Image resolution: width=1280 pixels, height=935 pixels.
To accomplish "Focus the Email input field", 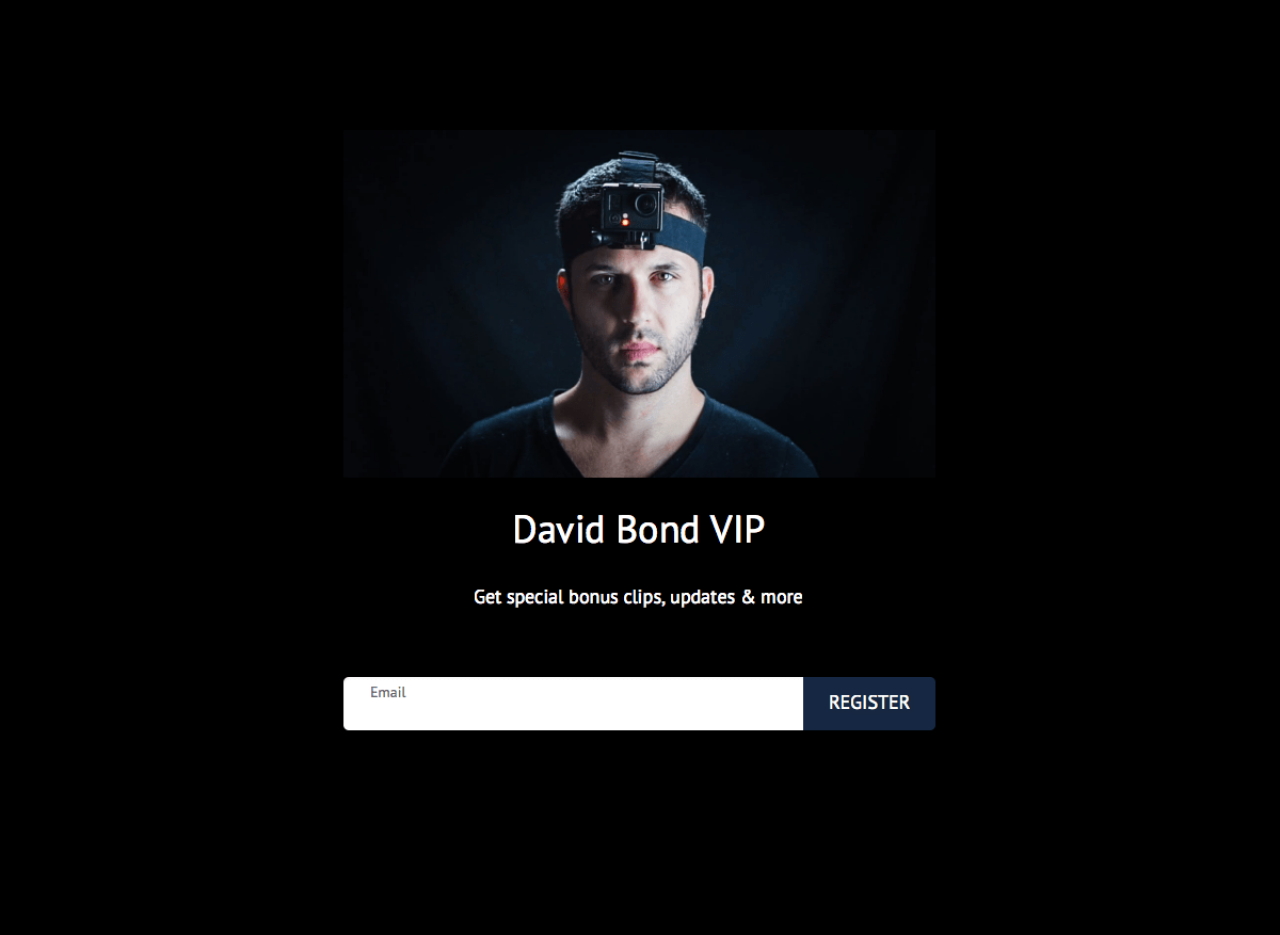I will tap(573, 703).
